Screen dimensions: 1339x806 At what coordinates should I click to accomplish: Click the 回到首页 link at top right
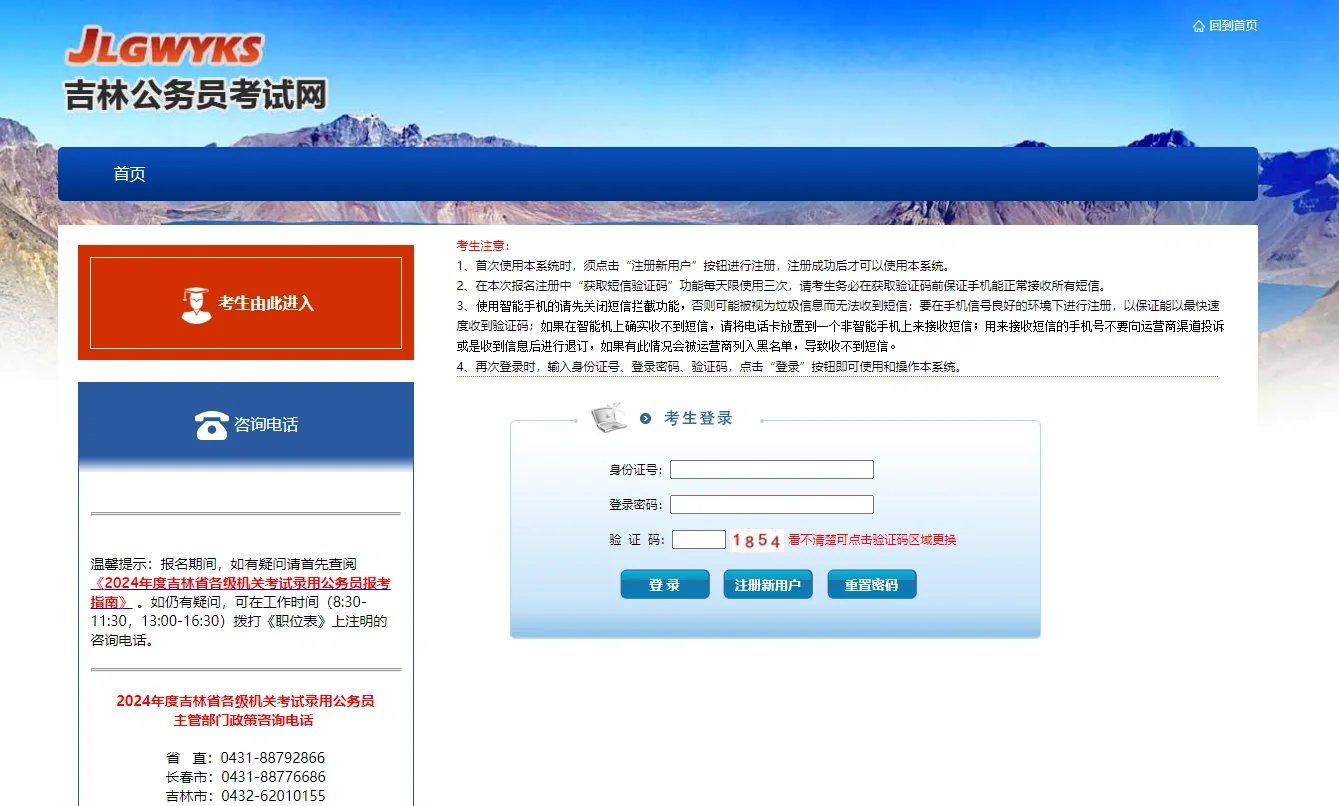[1231, 25]
